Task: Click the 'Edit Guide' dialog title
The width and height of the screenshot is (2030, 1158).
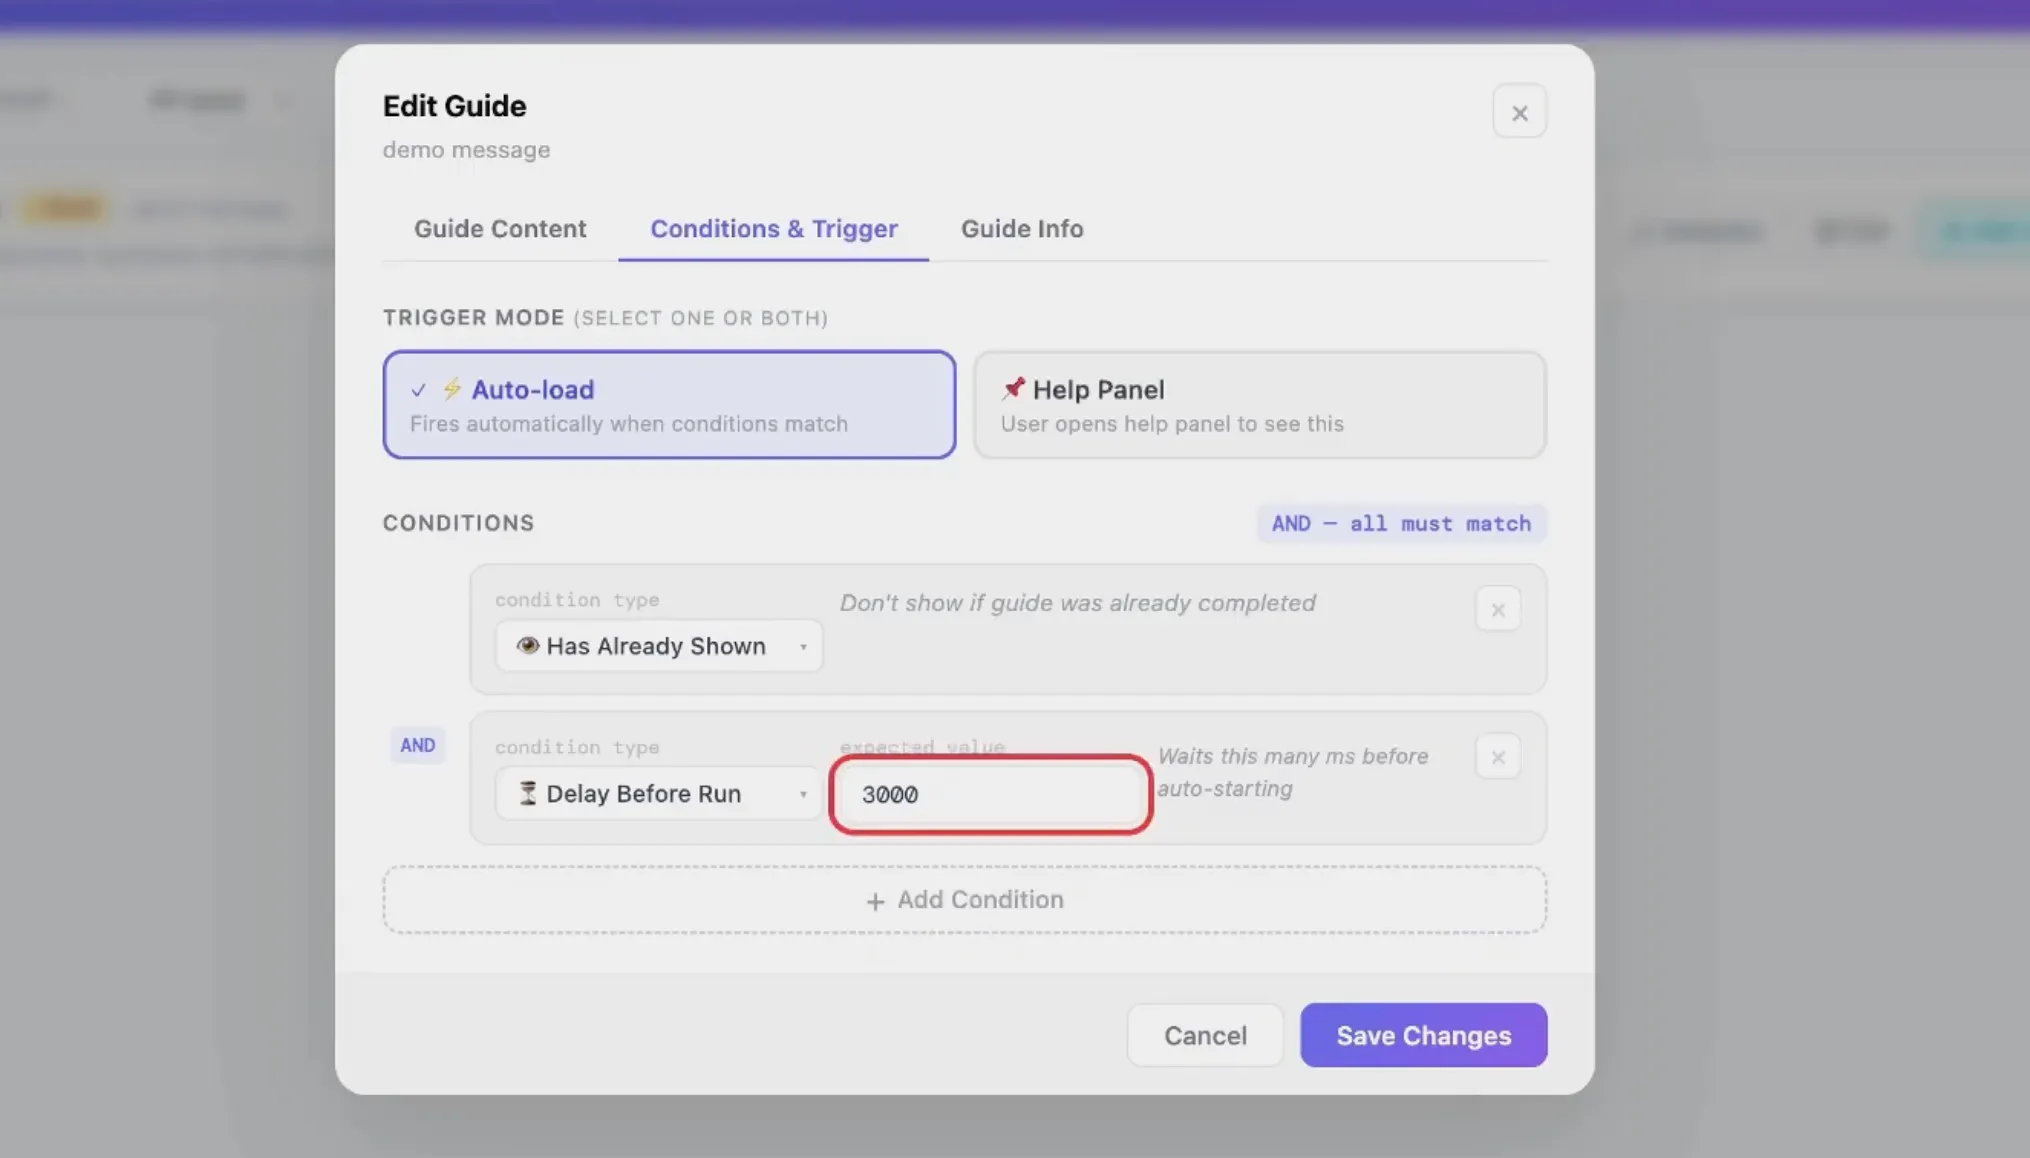Action: (454, 106)
